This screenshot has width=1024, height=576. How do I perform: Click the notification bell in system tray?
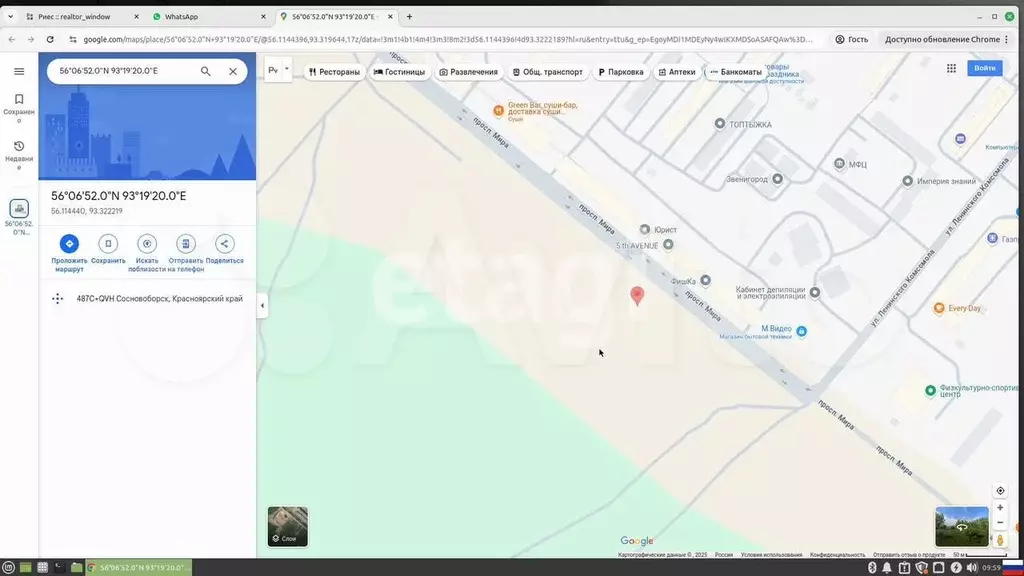[x=888, y=568]
